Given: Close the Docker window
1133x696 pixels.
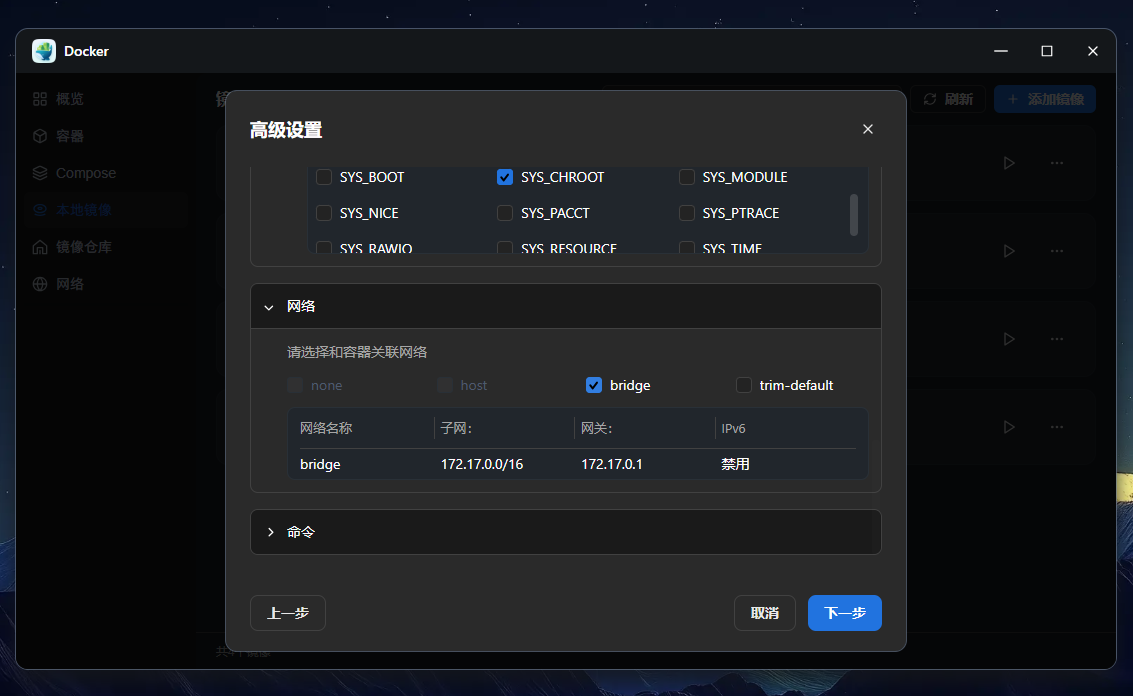Looking at the screenshot, I should [1093, 51].
